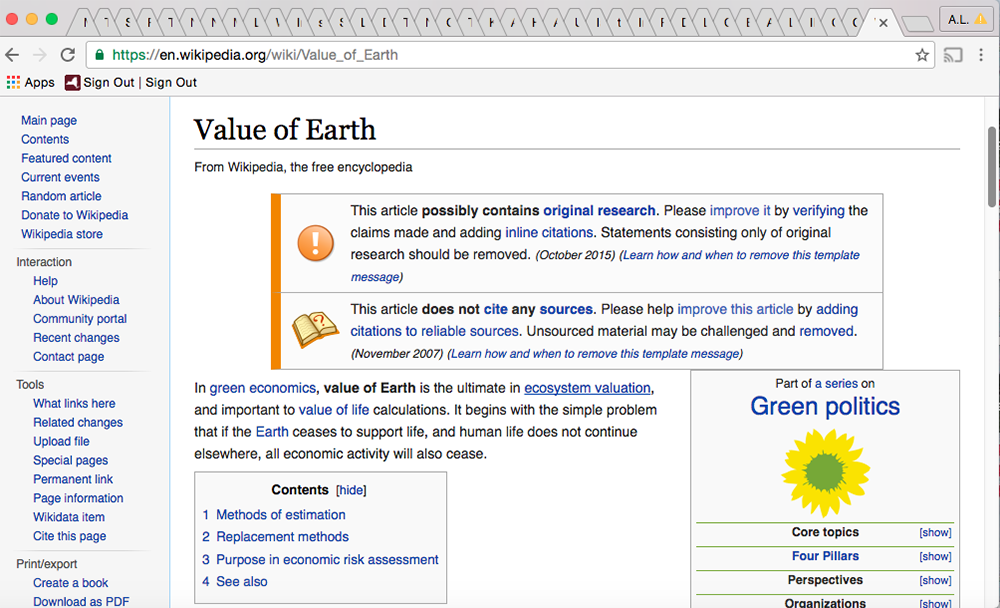Go to Community portal

click(x=80, y=318)
